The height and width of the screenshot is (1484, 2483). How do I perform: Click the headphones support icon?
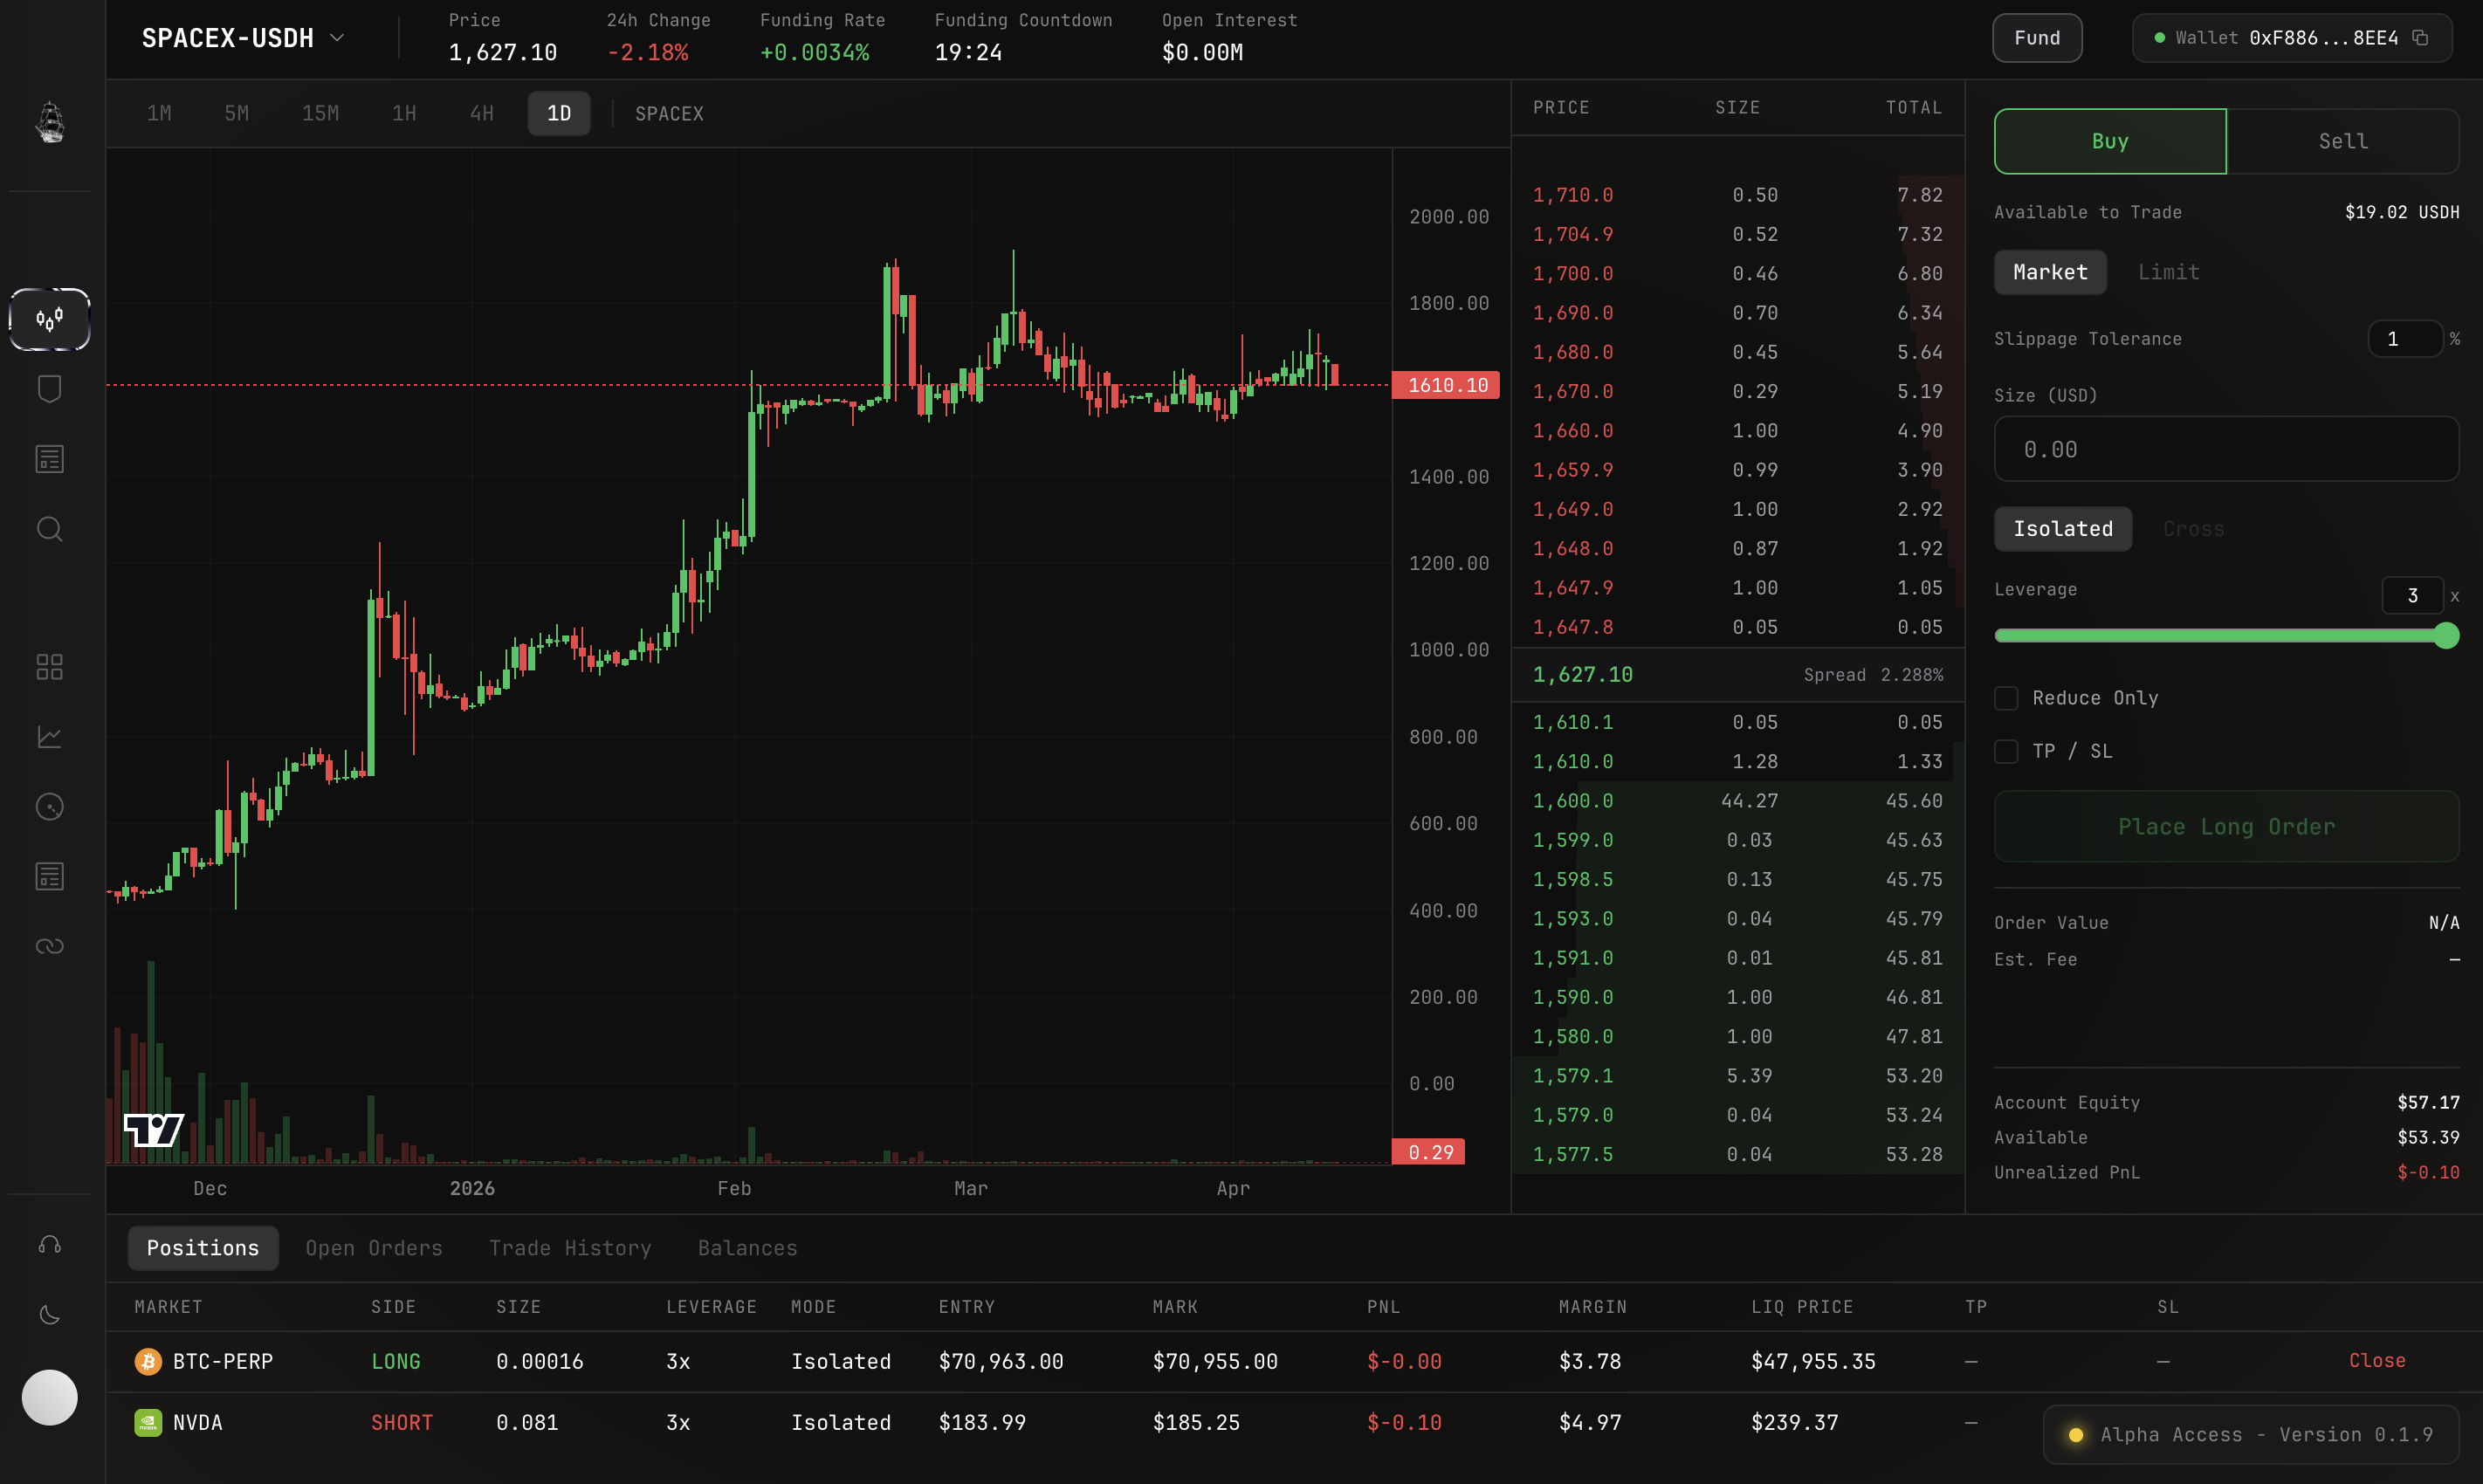pyautogui.click(x=49, y=1245)
